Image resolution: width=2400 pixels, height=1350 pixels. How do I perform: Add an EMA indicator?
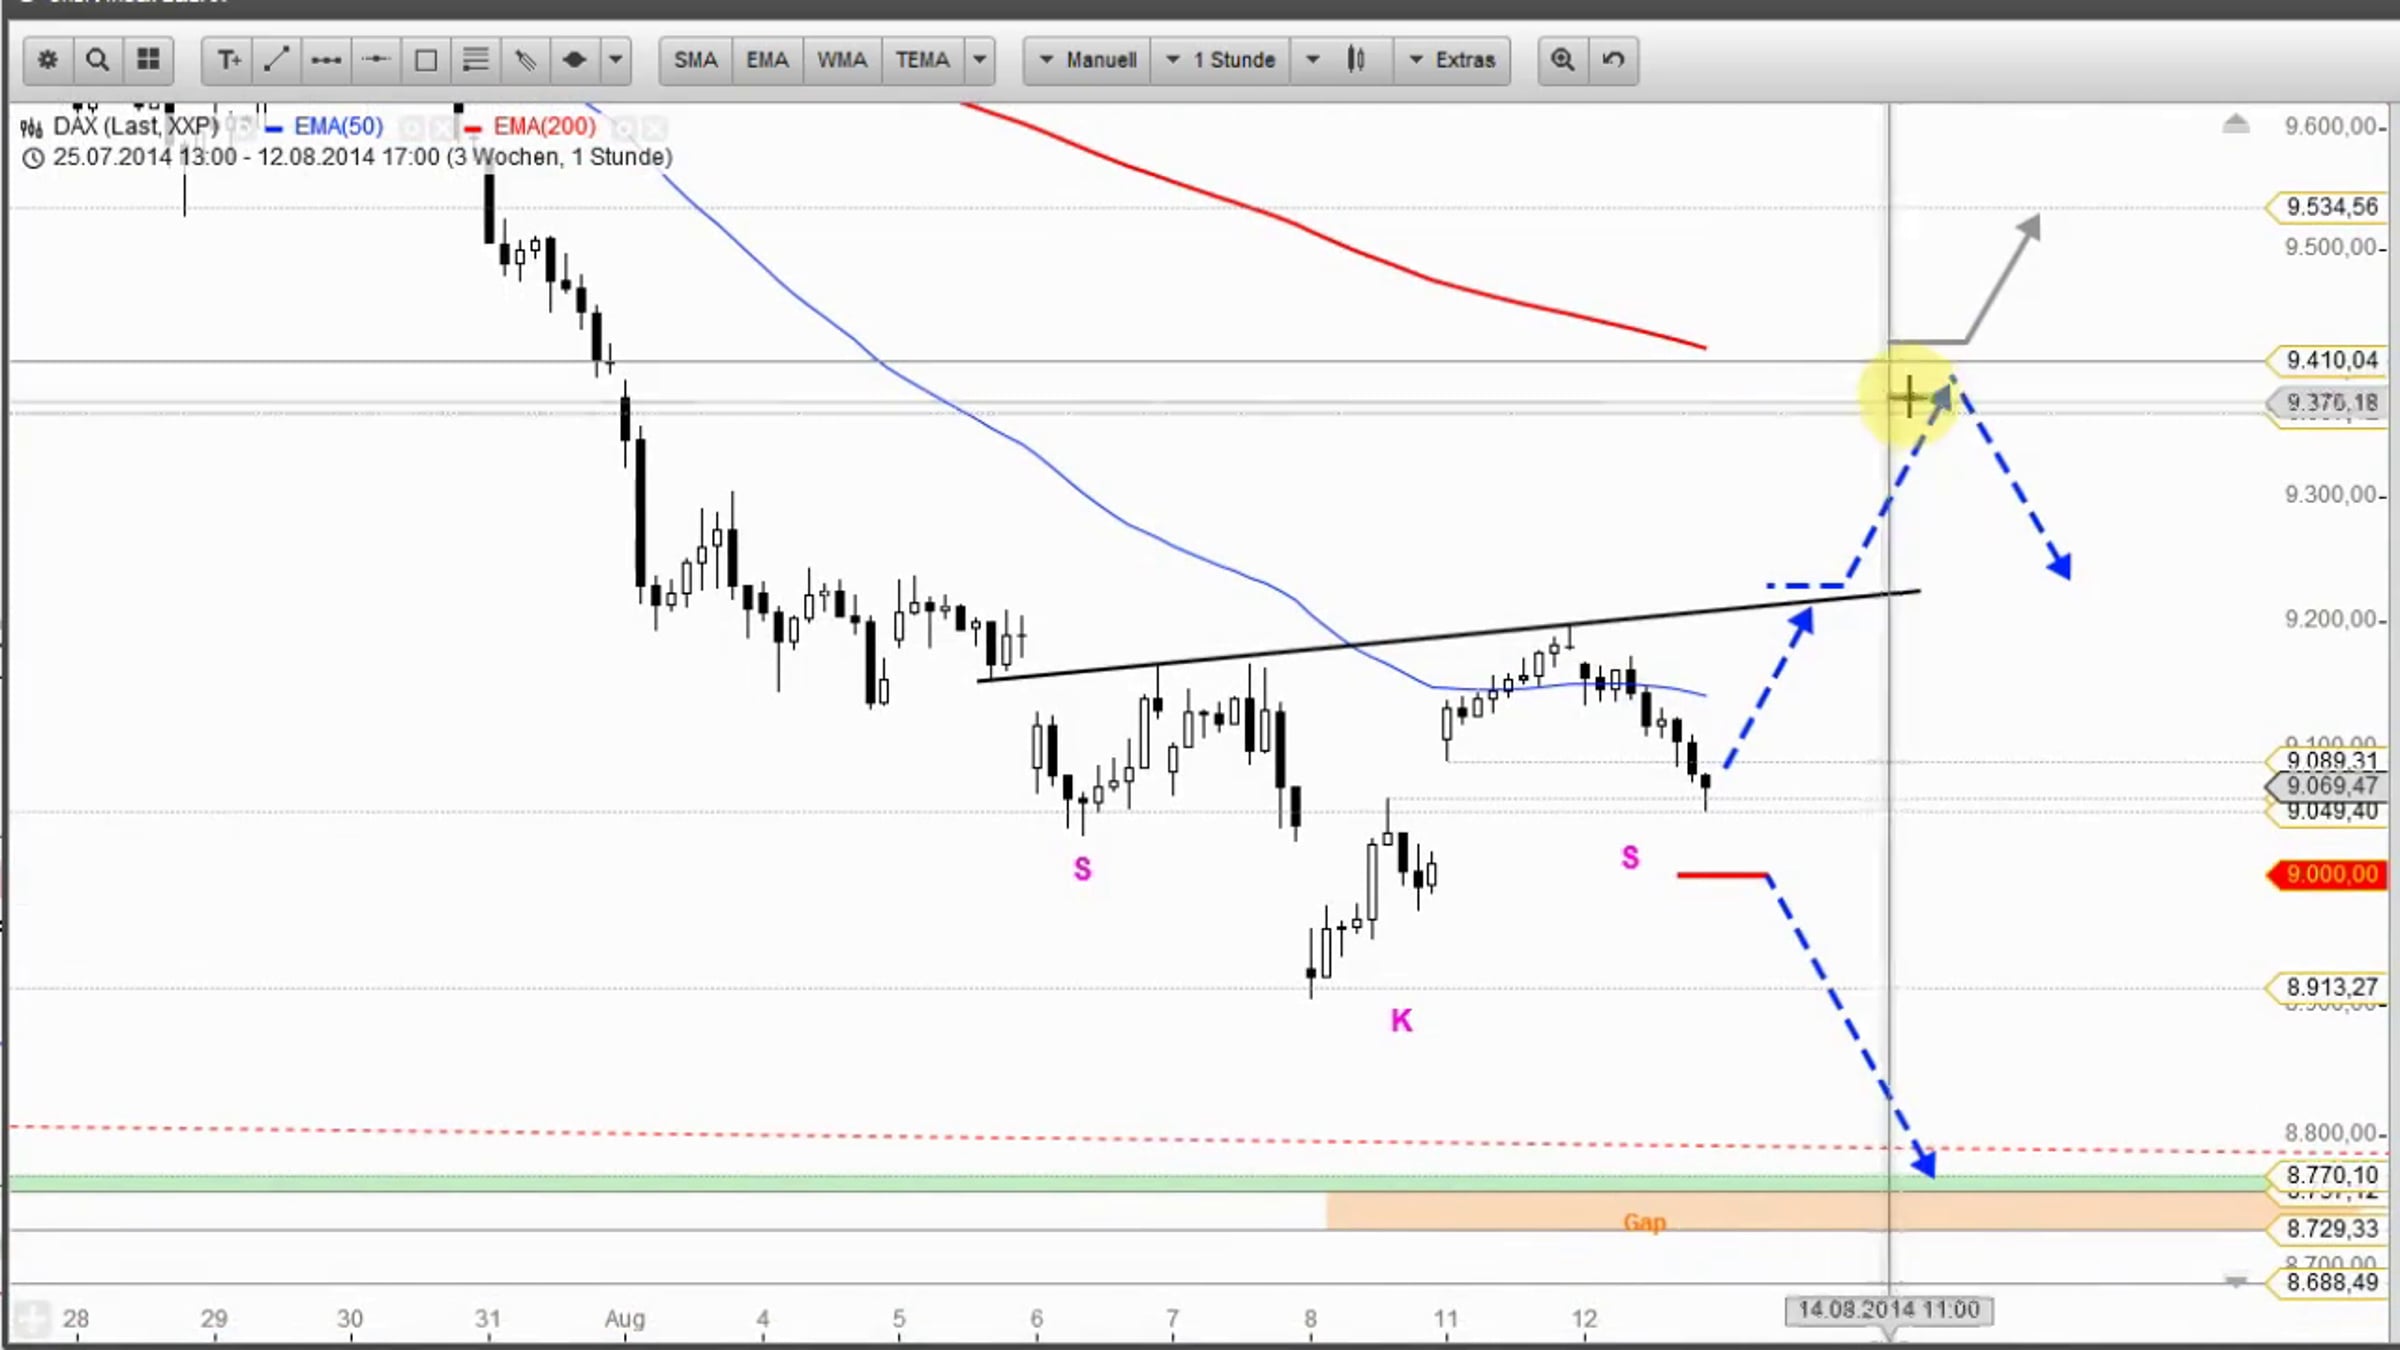(x=768, y=60)
